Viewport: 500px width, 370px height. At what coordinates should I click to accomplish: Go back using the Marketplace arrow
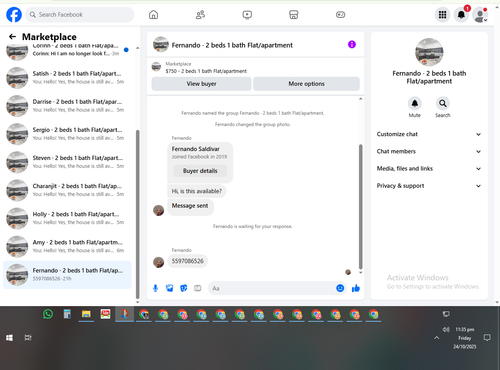pos(12,37)
